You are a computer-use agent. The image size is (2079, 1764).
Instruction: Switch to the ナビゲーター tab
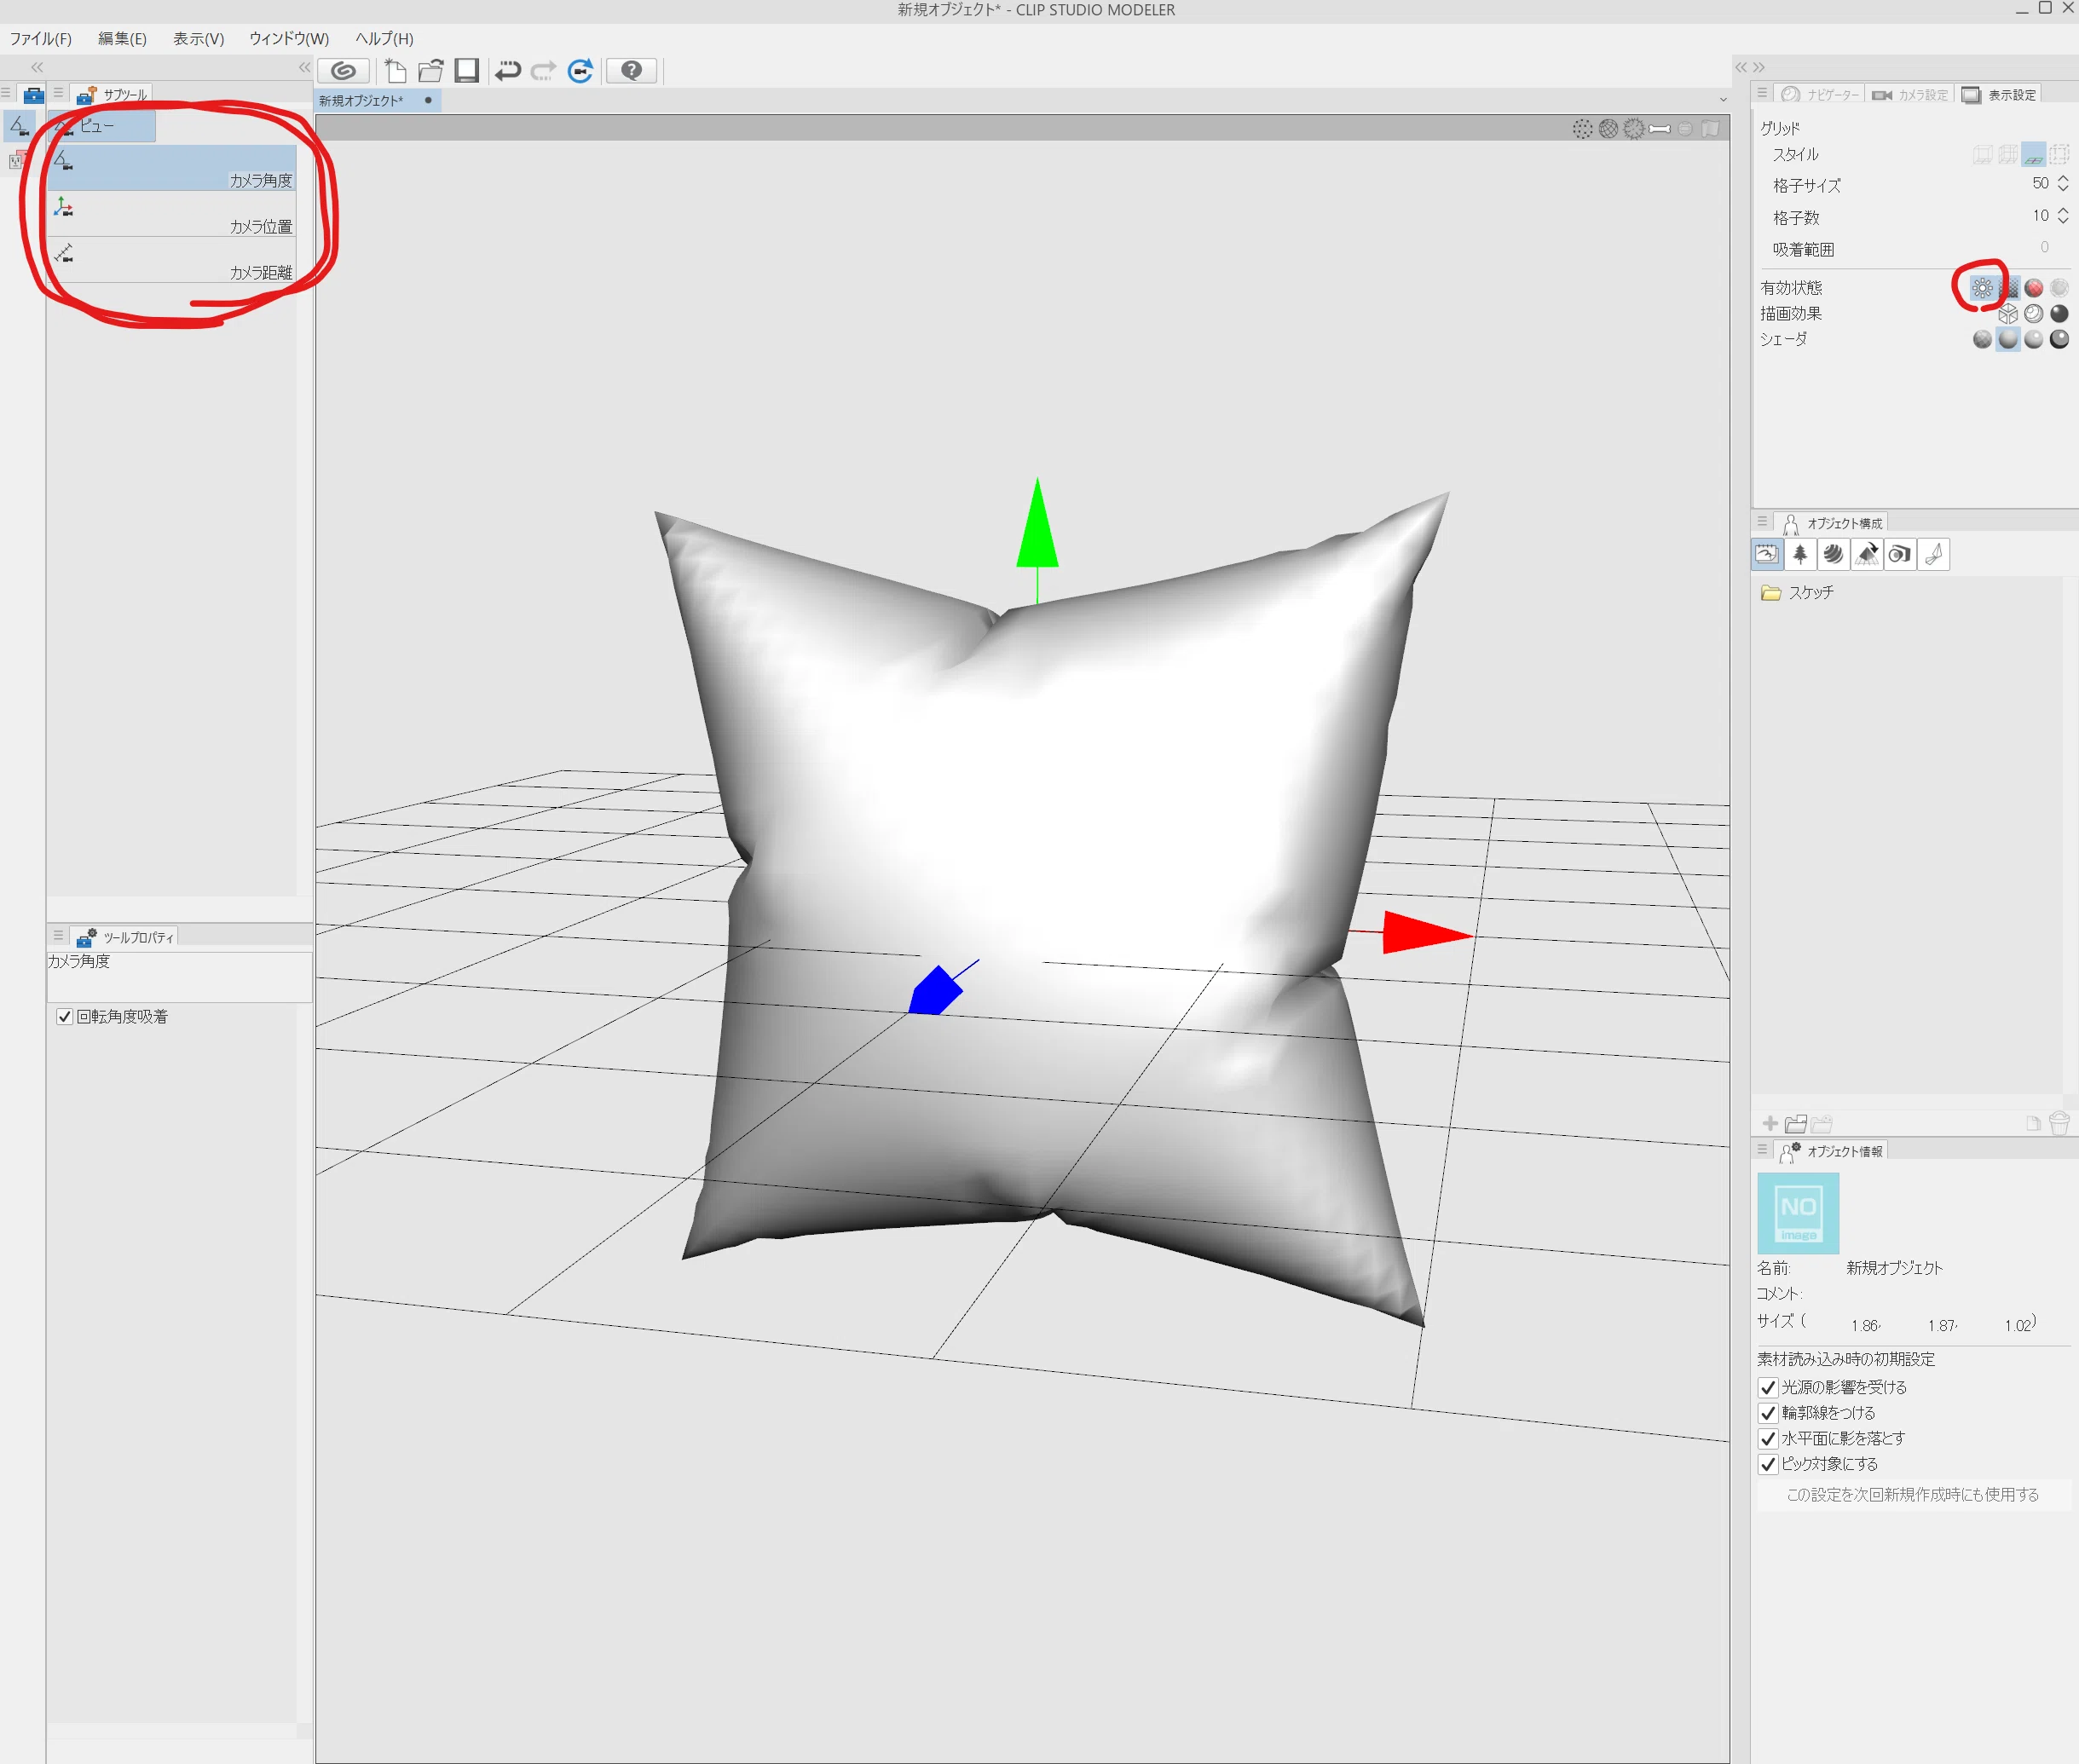1819,95
